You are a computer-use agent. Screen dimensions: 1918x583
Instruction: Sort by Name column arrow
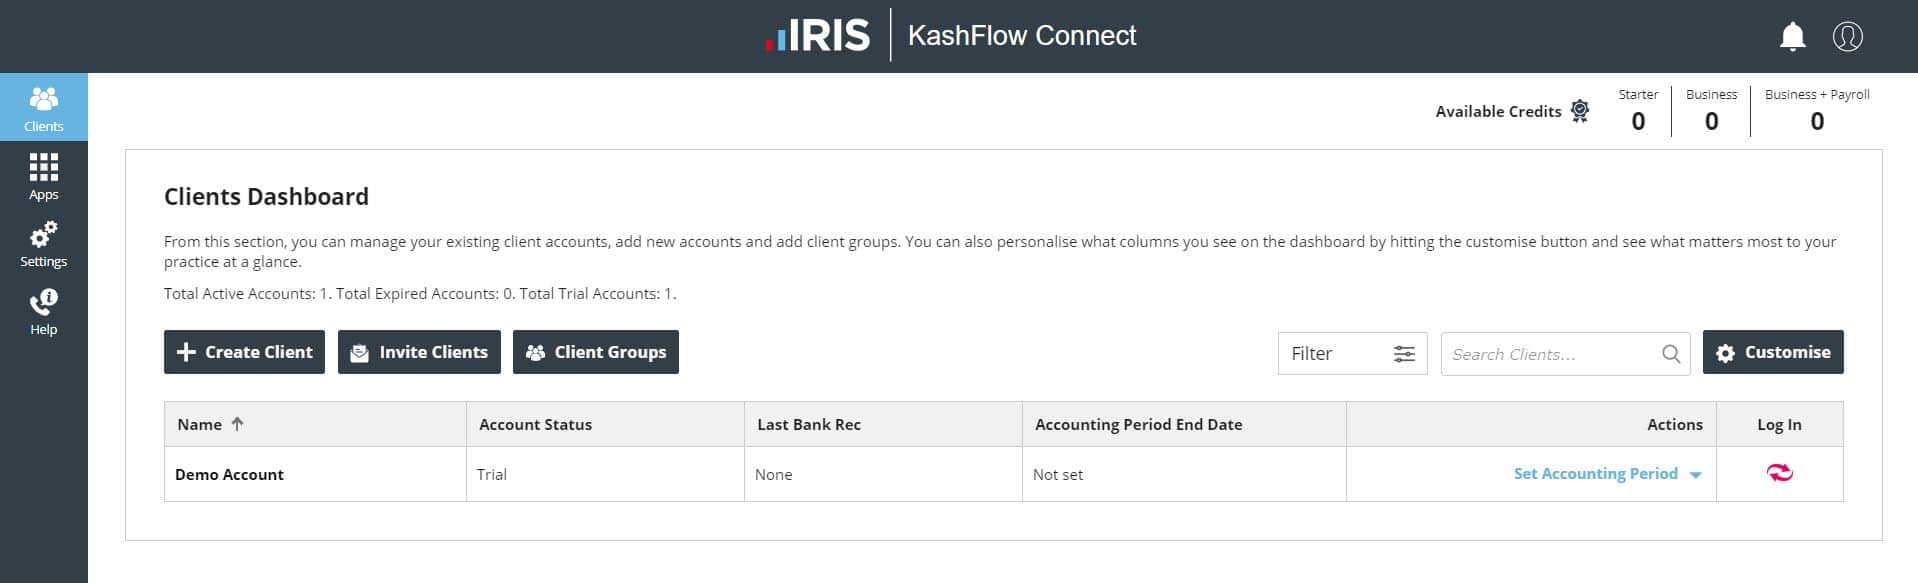click(x=237, y=424)
